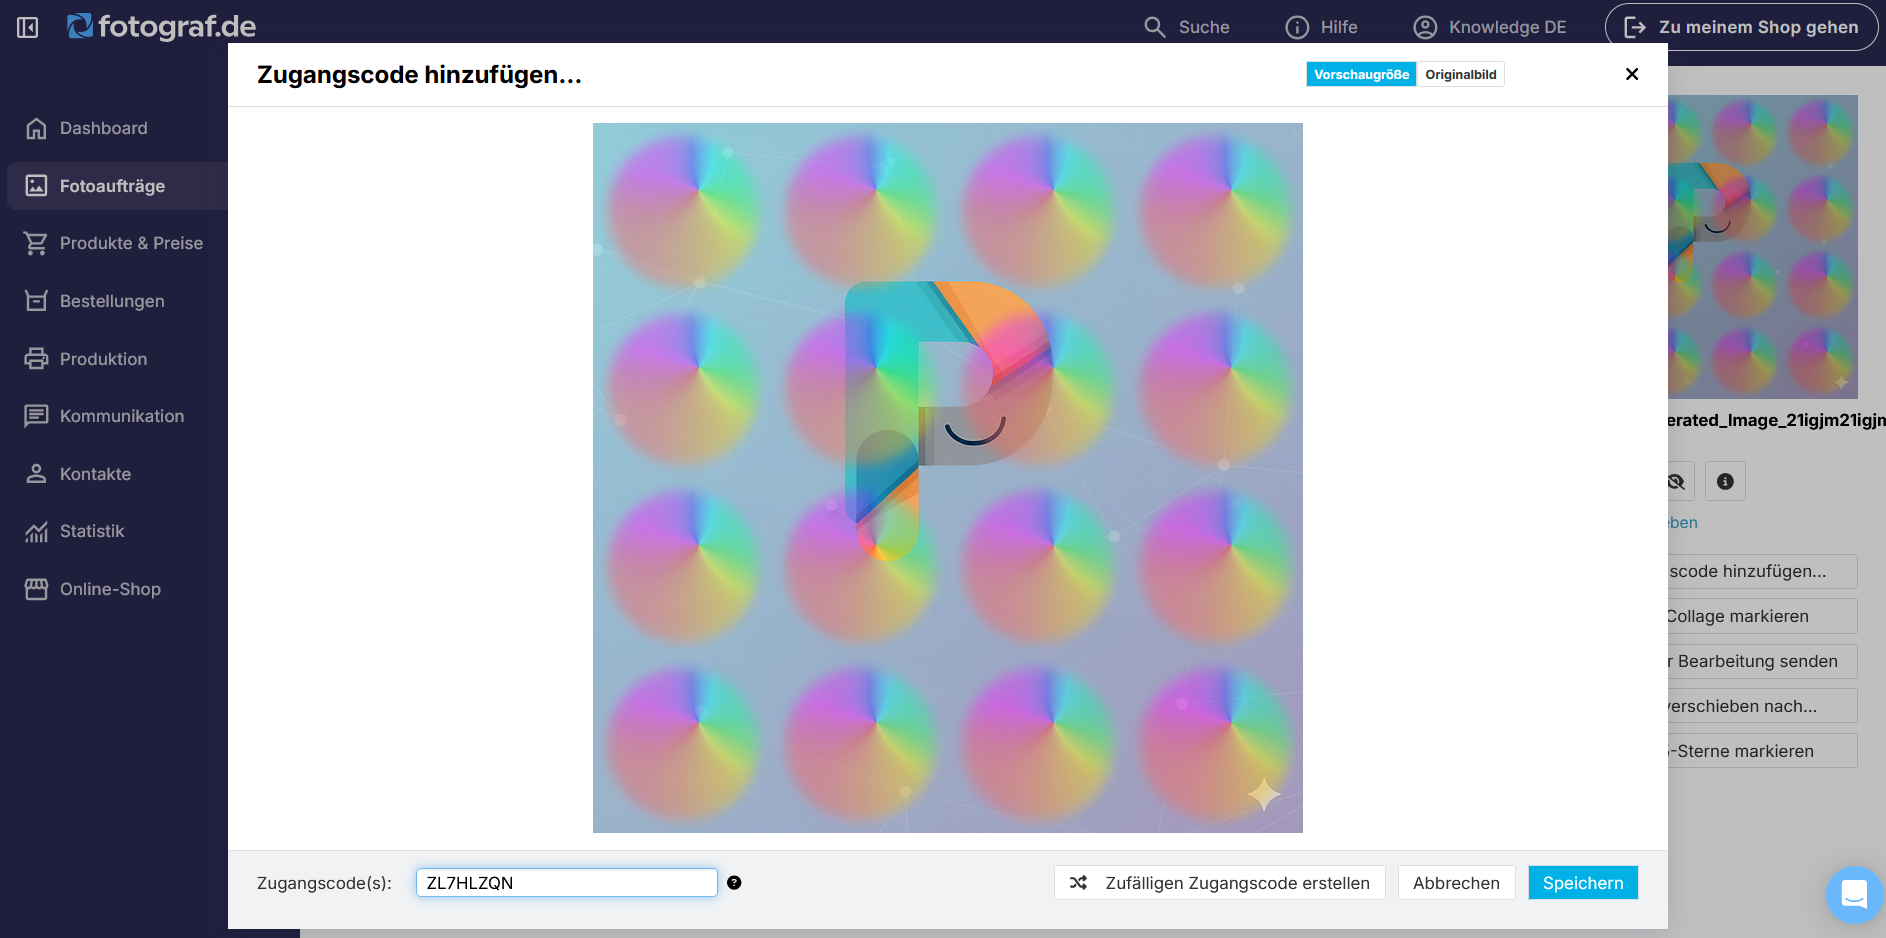
Task: Click the image info icon button
Action: click(x=1725, y=481)
